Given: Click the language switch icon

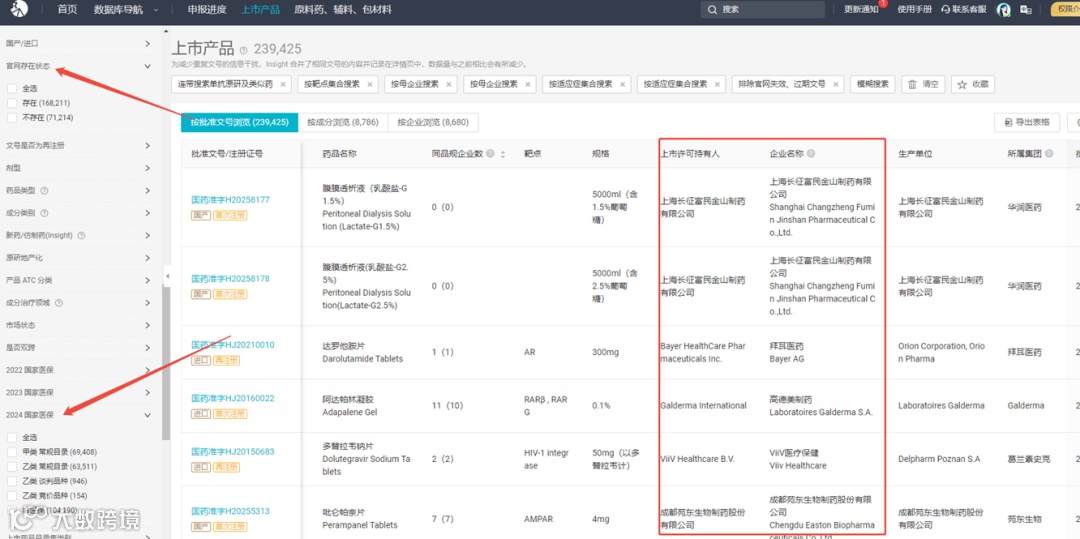Looking at the screenshot, I should coord(1026,10).
